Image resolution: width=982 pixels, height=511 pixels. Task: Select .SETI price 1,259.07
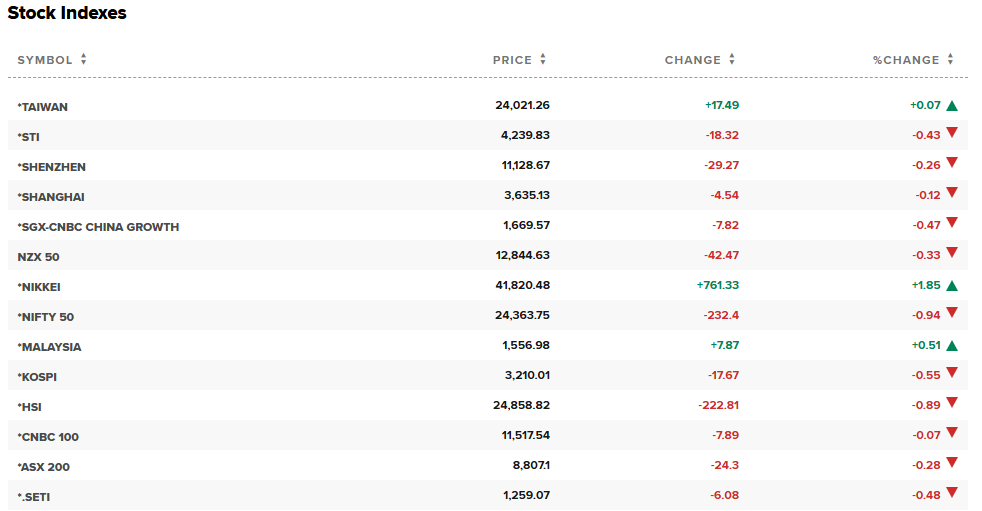tap(526, 496)
